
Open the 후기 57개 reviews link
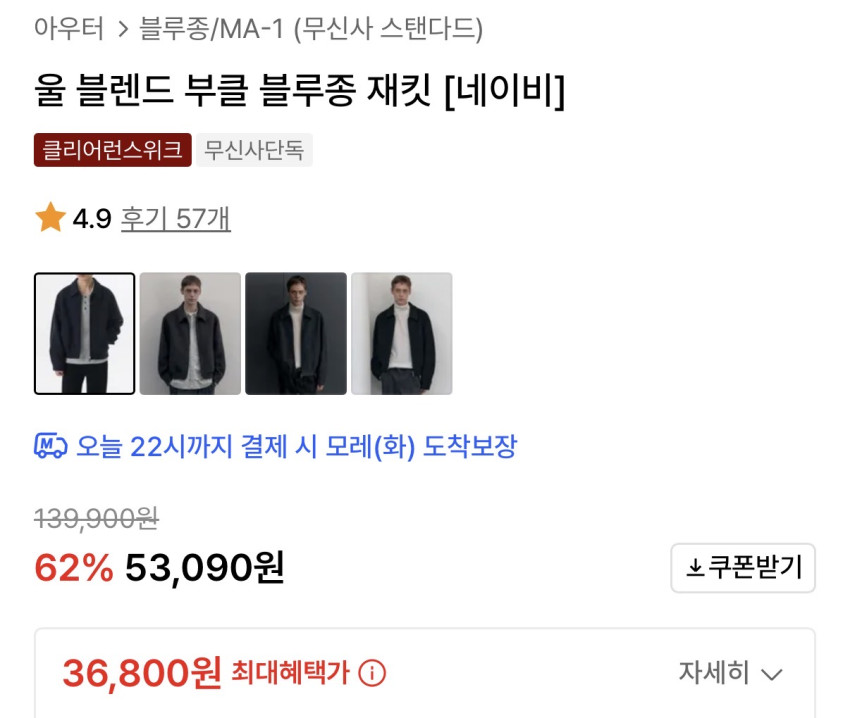point(175,218)
